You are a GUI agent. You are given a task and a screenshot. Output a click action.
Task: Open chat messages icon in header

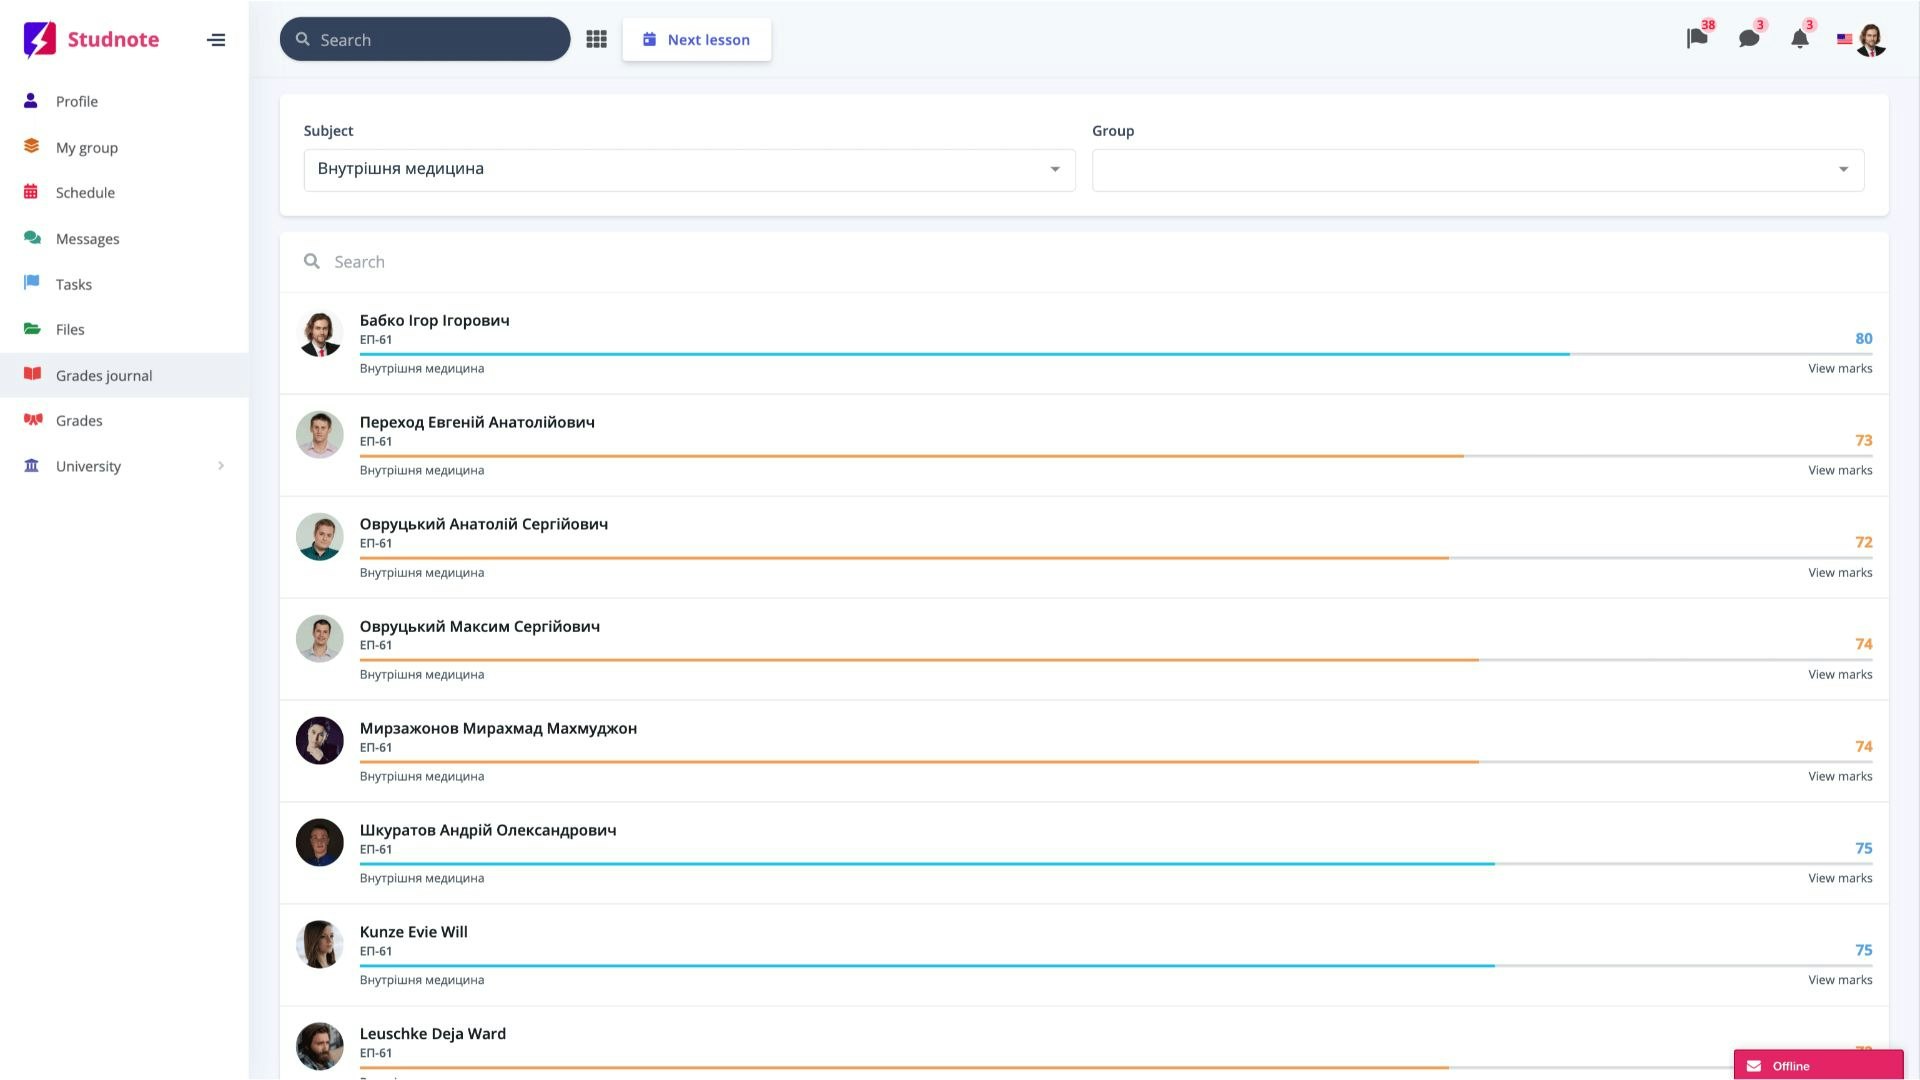pos(1749,39)
